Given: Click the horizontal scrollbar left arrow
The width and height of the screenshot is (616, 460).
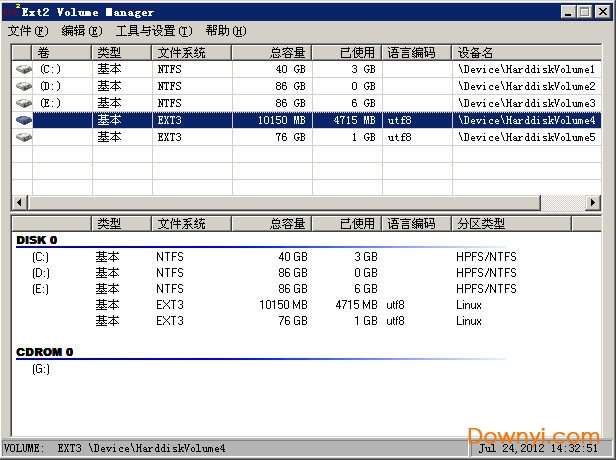Looking at the screenshot, I should (19, 203).
